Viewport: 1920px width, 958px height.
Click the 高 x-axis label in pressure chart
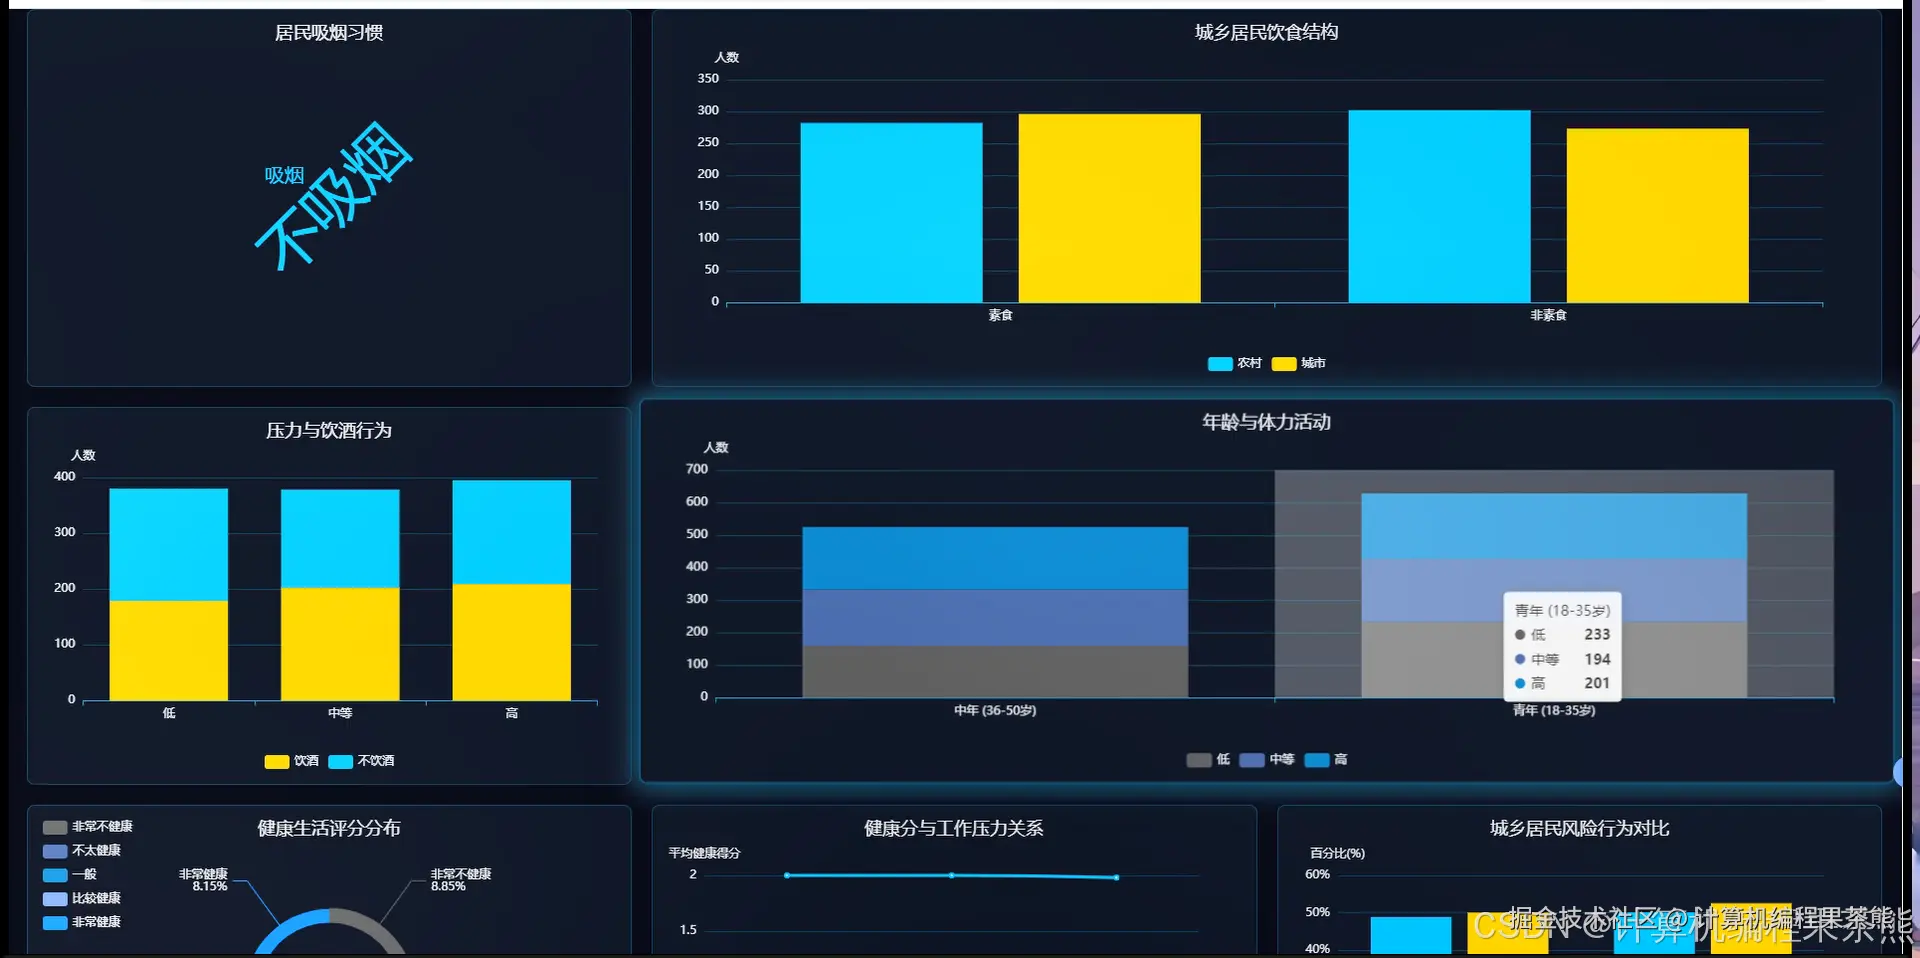coord(512,713)
